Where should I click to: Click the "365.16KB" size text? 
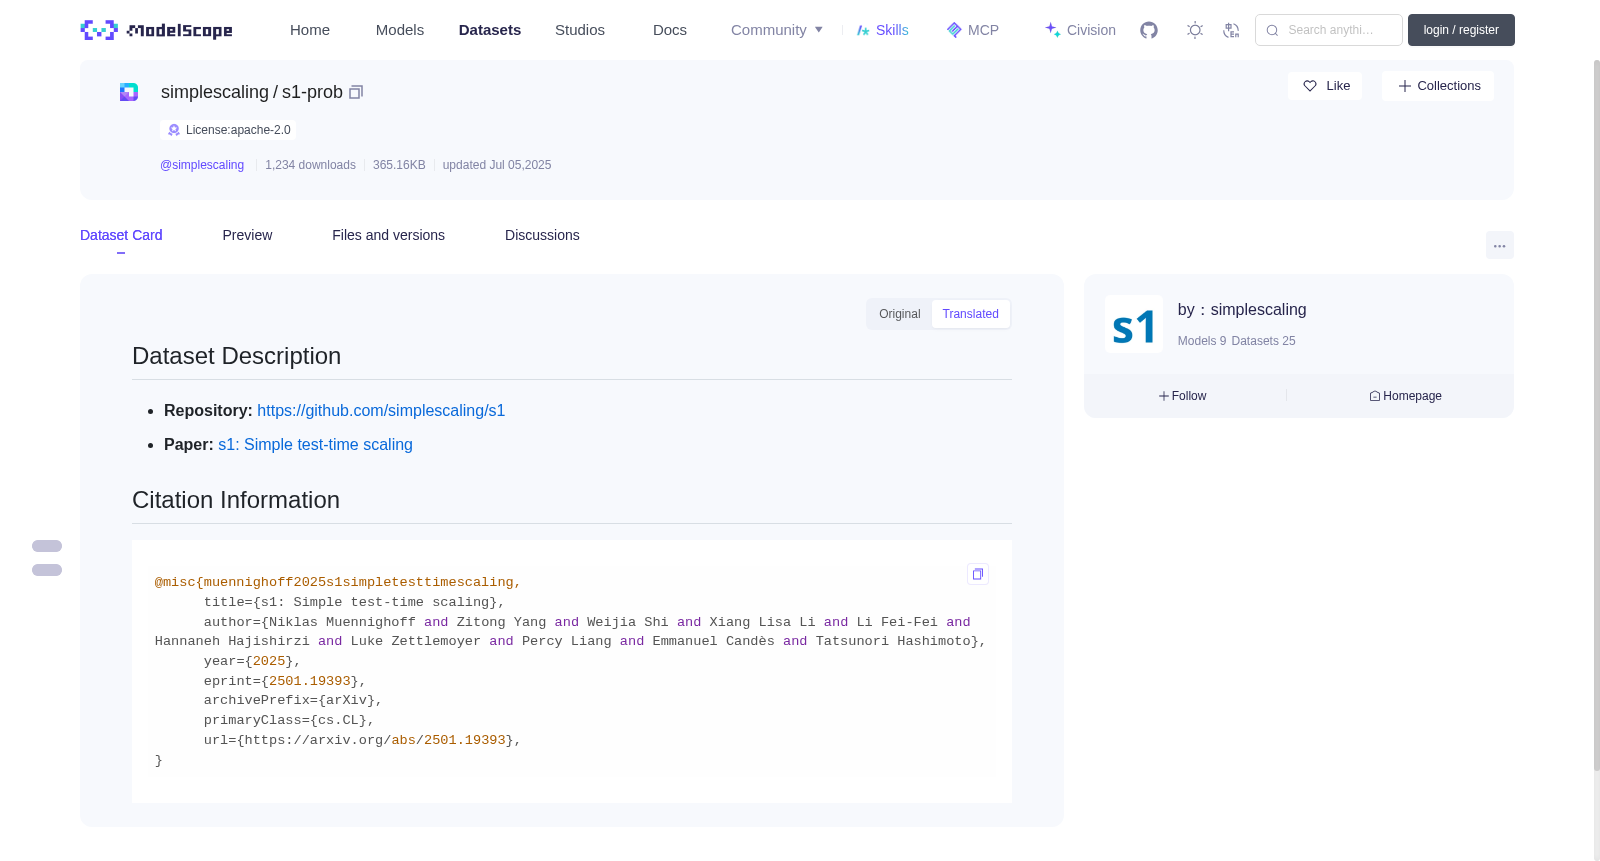399,165
